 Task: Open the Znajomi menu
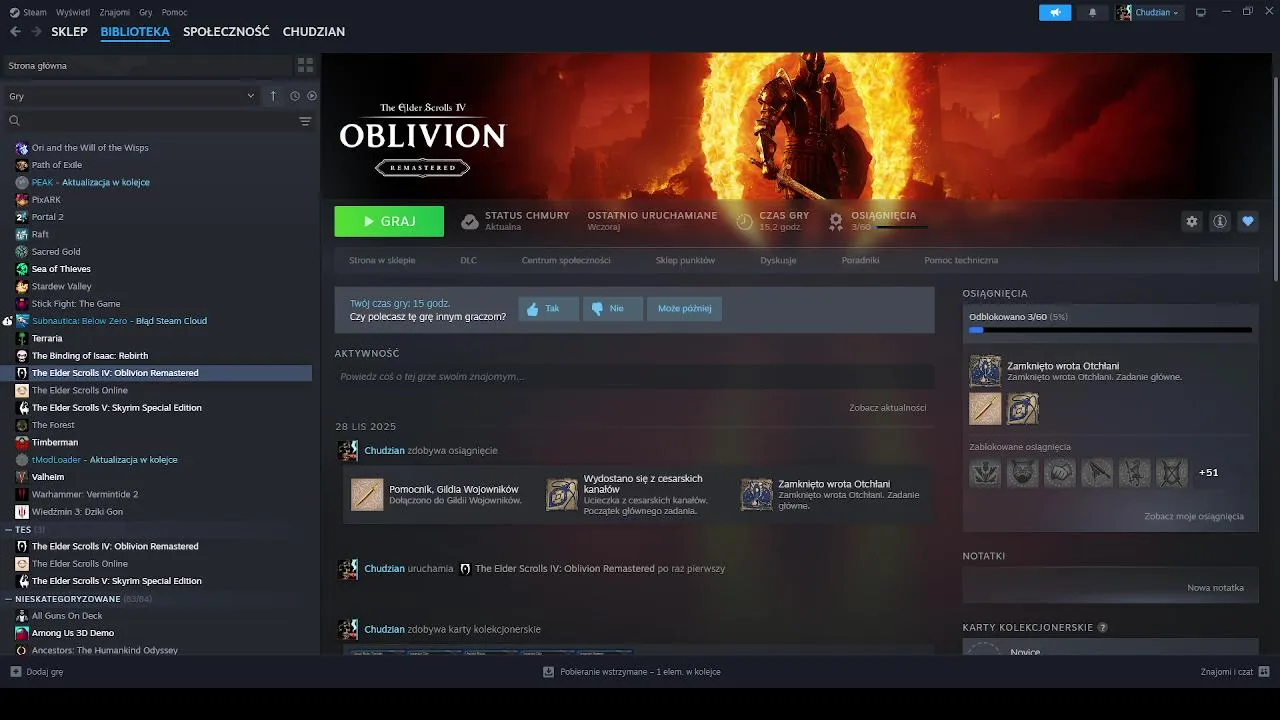click(115, 12)
